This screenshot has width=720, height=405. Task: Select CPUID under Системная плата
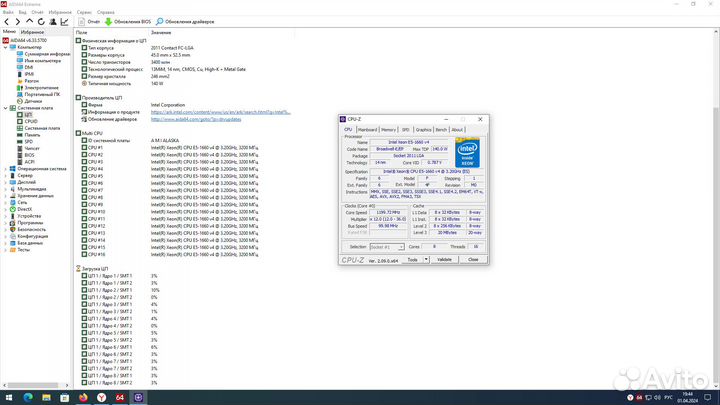tap(32, 121)
